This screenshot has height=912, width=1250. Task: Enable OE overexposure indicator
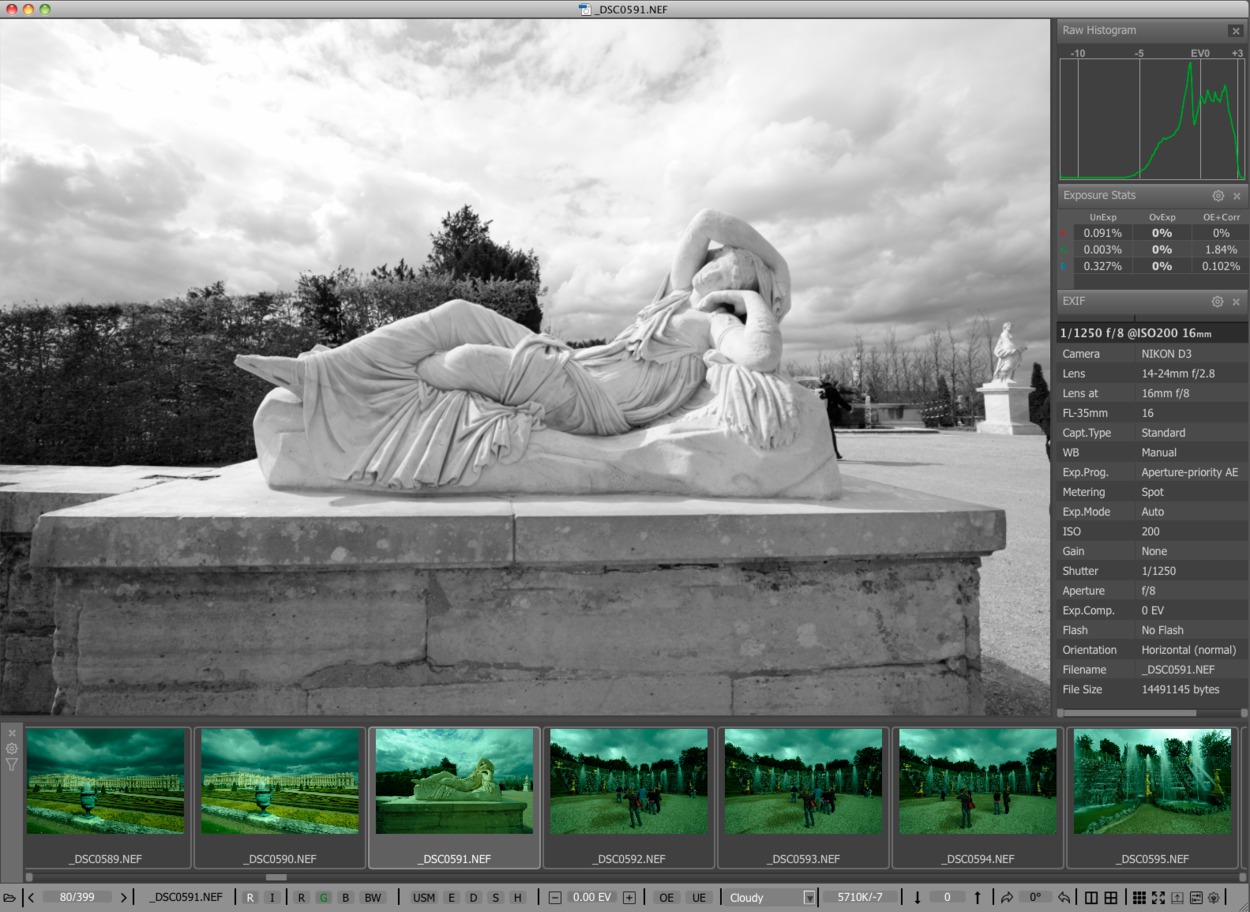coord(666,898)
